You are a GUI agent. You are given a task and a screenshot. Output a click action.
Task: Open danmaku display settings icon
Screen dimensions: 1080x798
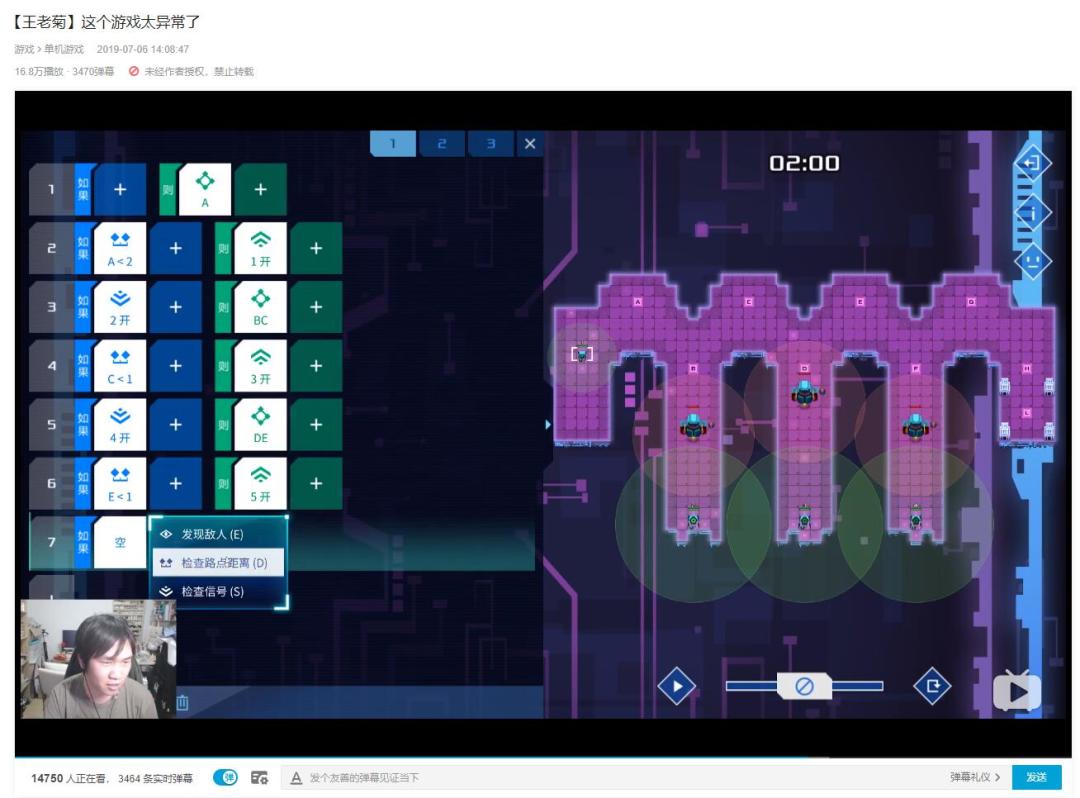coord(259,777)
